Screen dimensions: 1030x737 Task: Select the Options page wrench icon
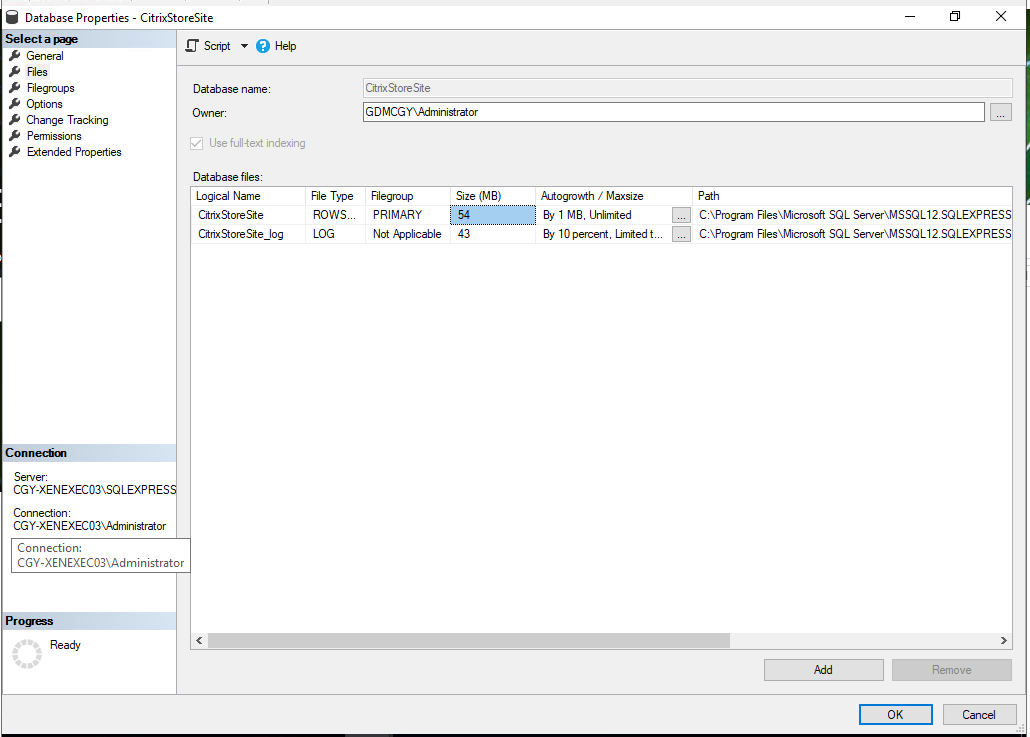tap(15, 104)
